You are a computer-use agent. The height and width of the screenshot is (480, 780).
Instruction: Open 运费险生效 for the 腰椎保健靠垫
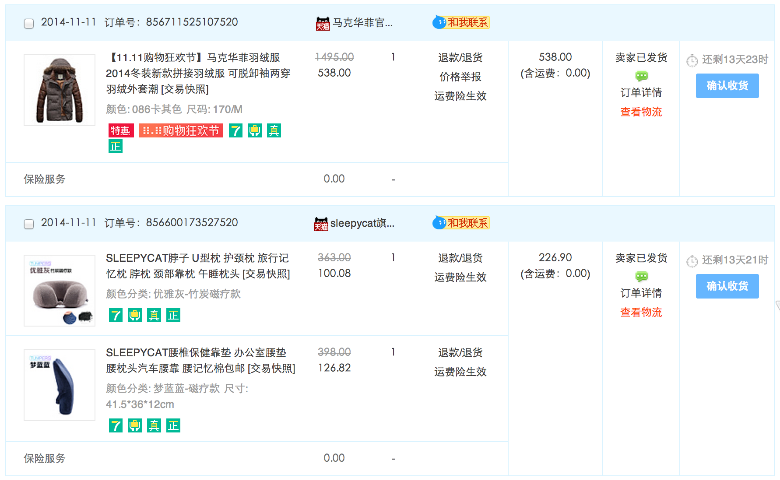460,372
